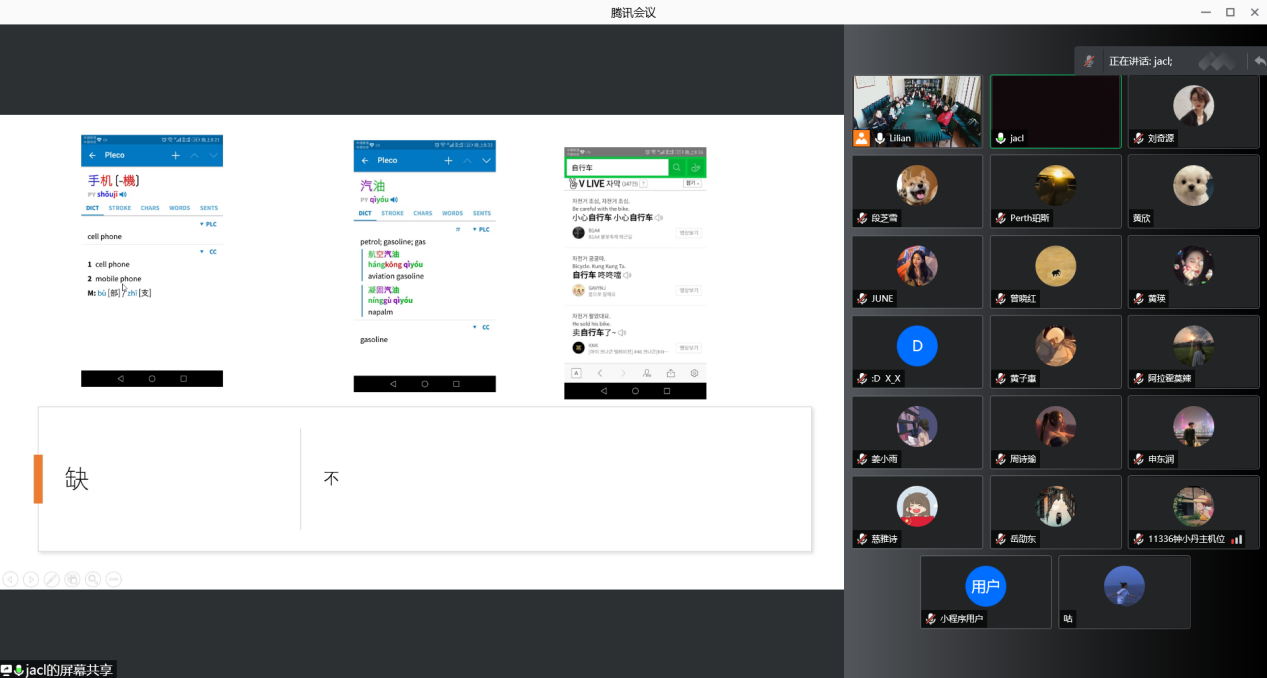
Task: Open the three-dot more options slideshow icon
Action: tap(113, 579)
